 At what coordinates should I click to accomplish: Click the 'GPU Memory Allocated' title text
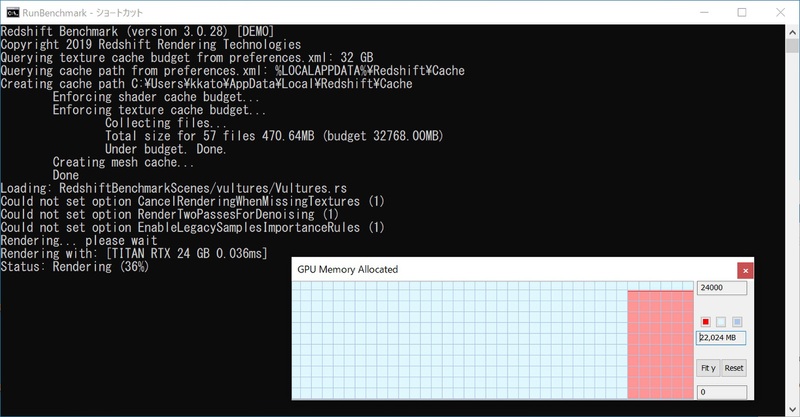point(347,269)
